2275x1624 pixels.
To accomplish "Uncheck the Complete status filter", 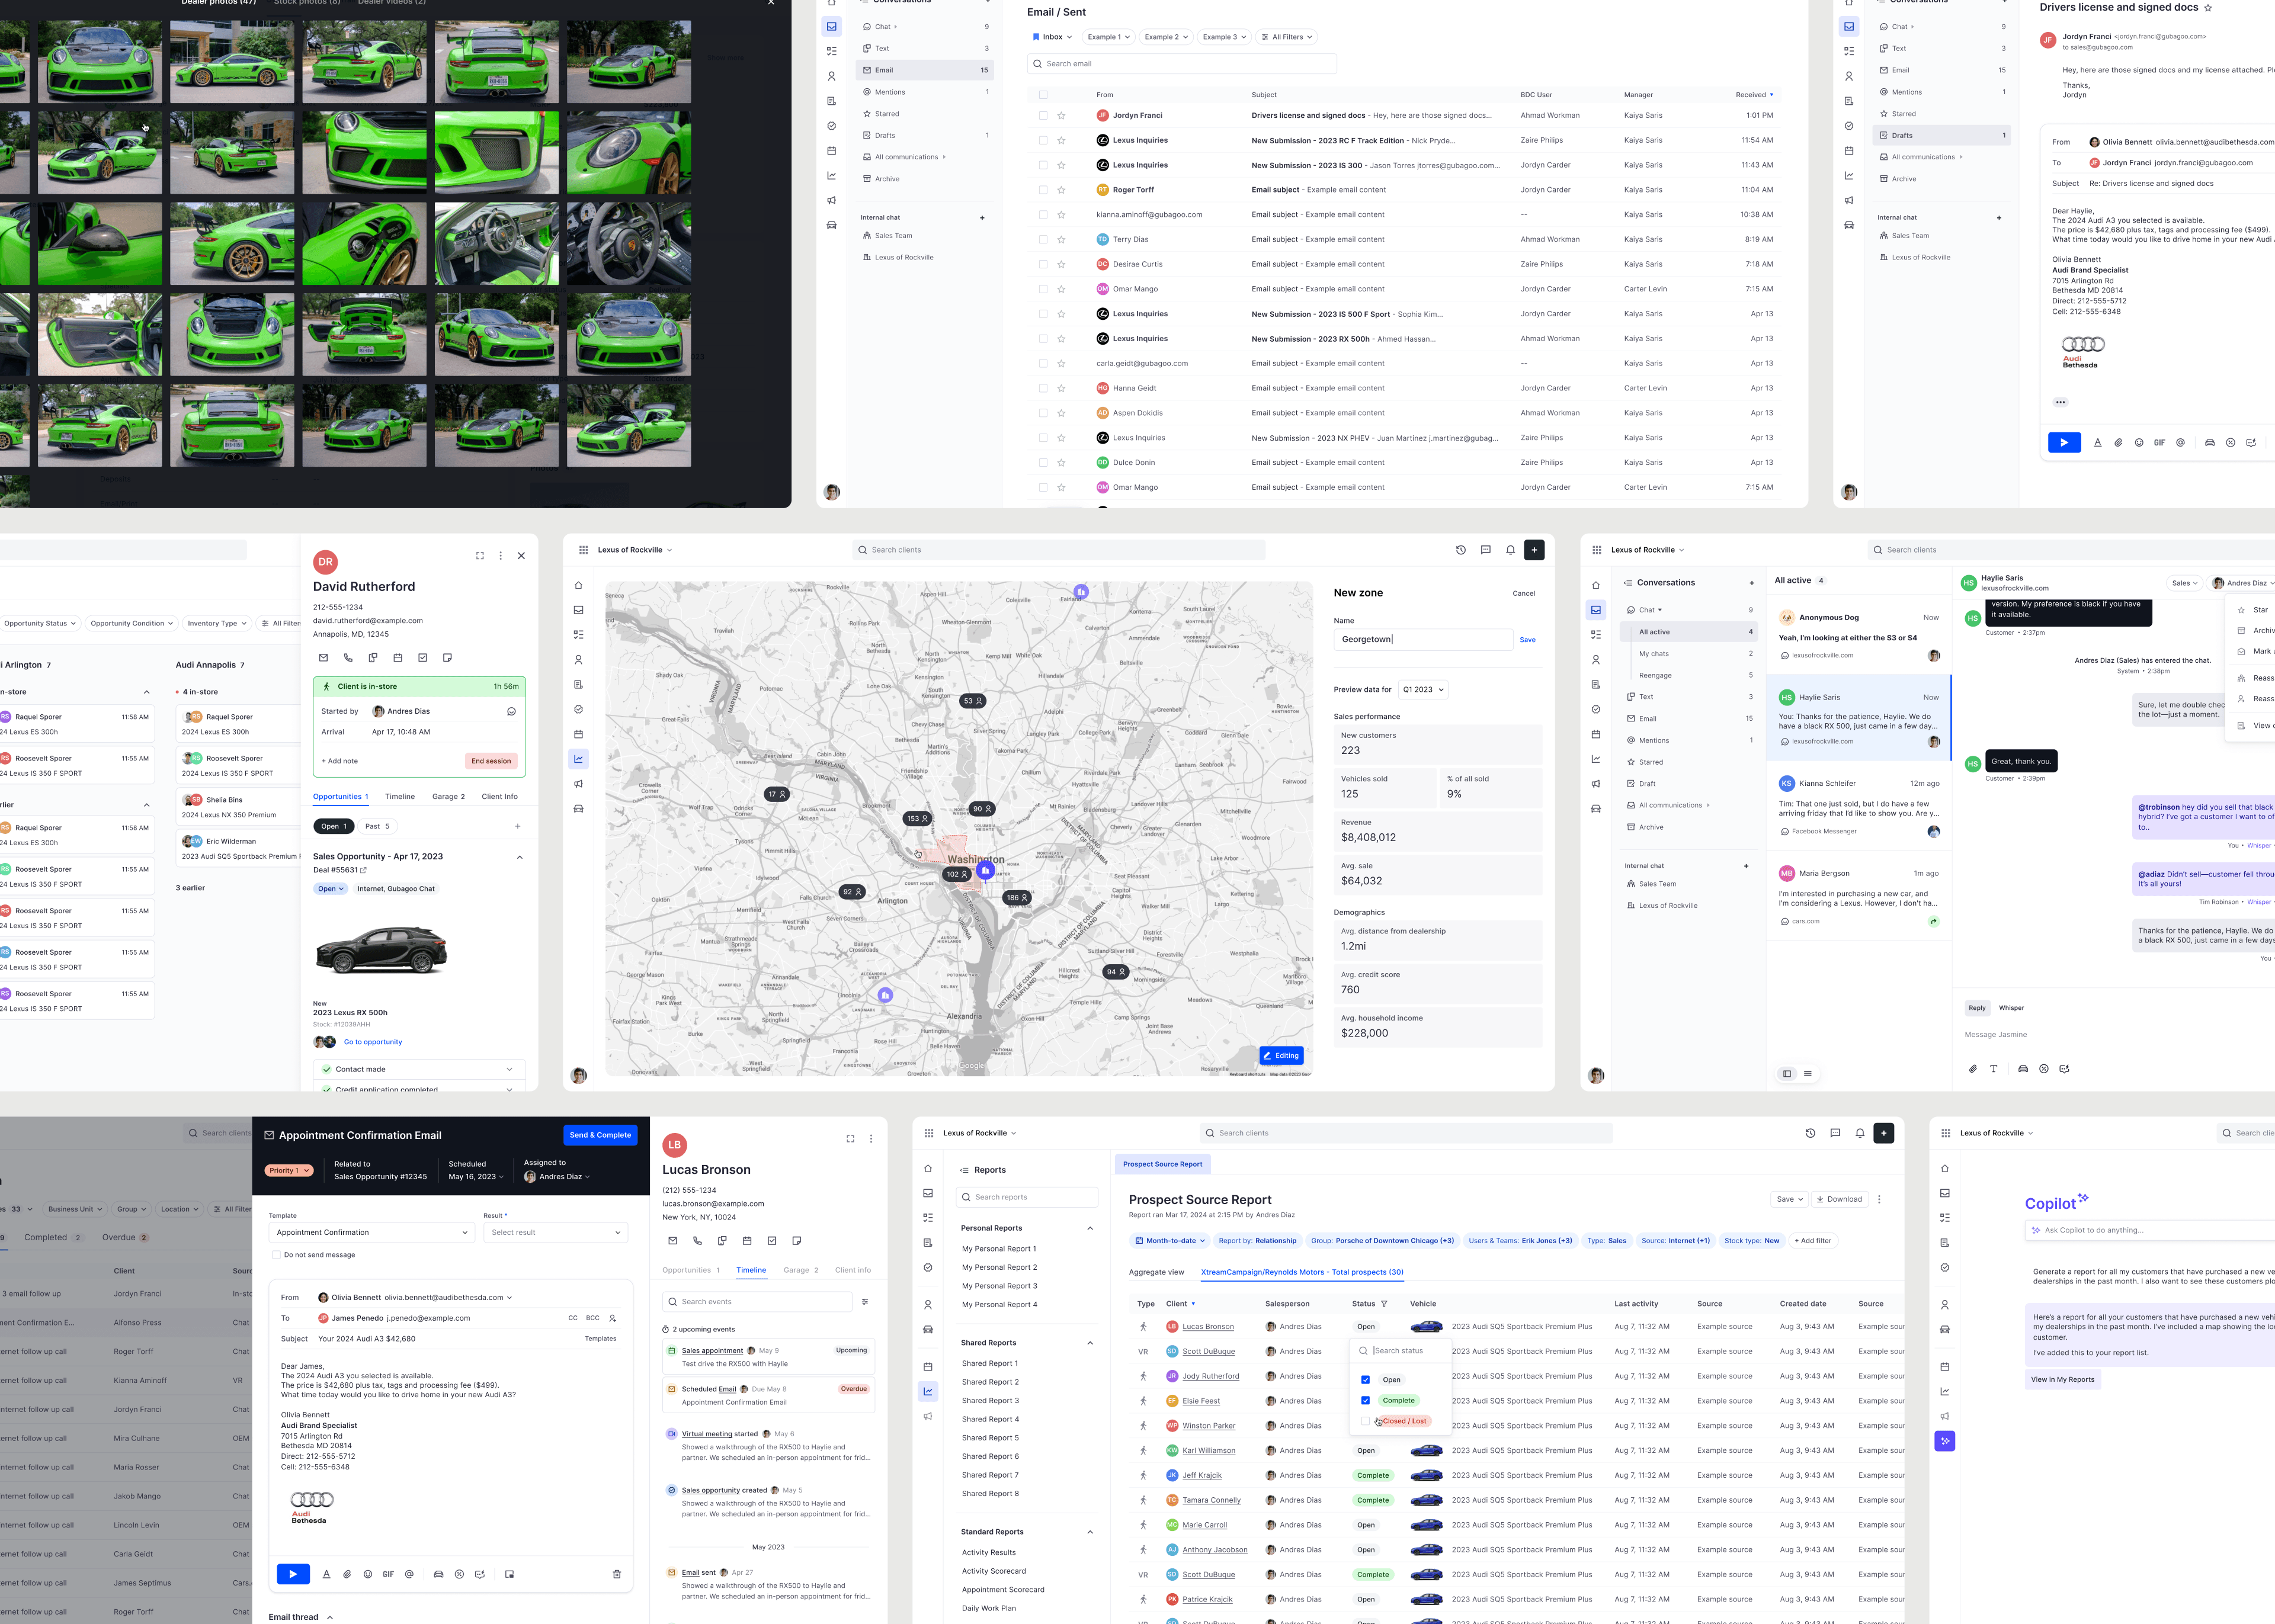I will coord(1366,1400).
